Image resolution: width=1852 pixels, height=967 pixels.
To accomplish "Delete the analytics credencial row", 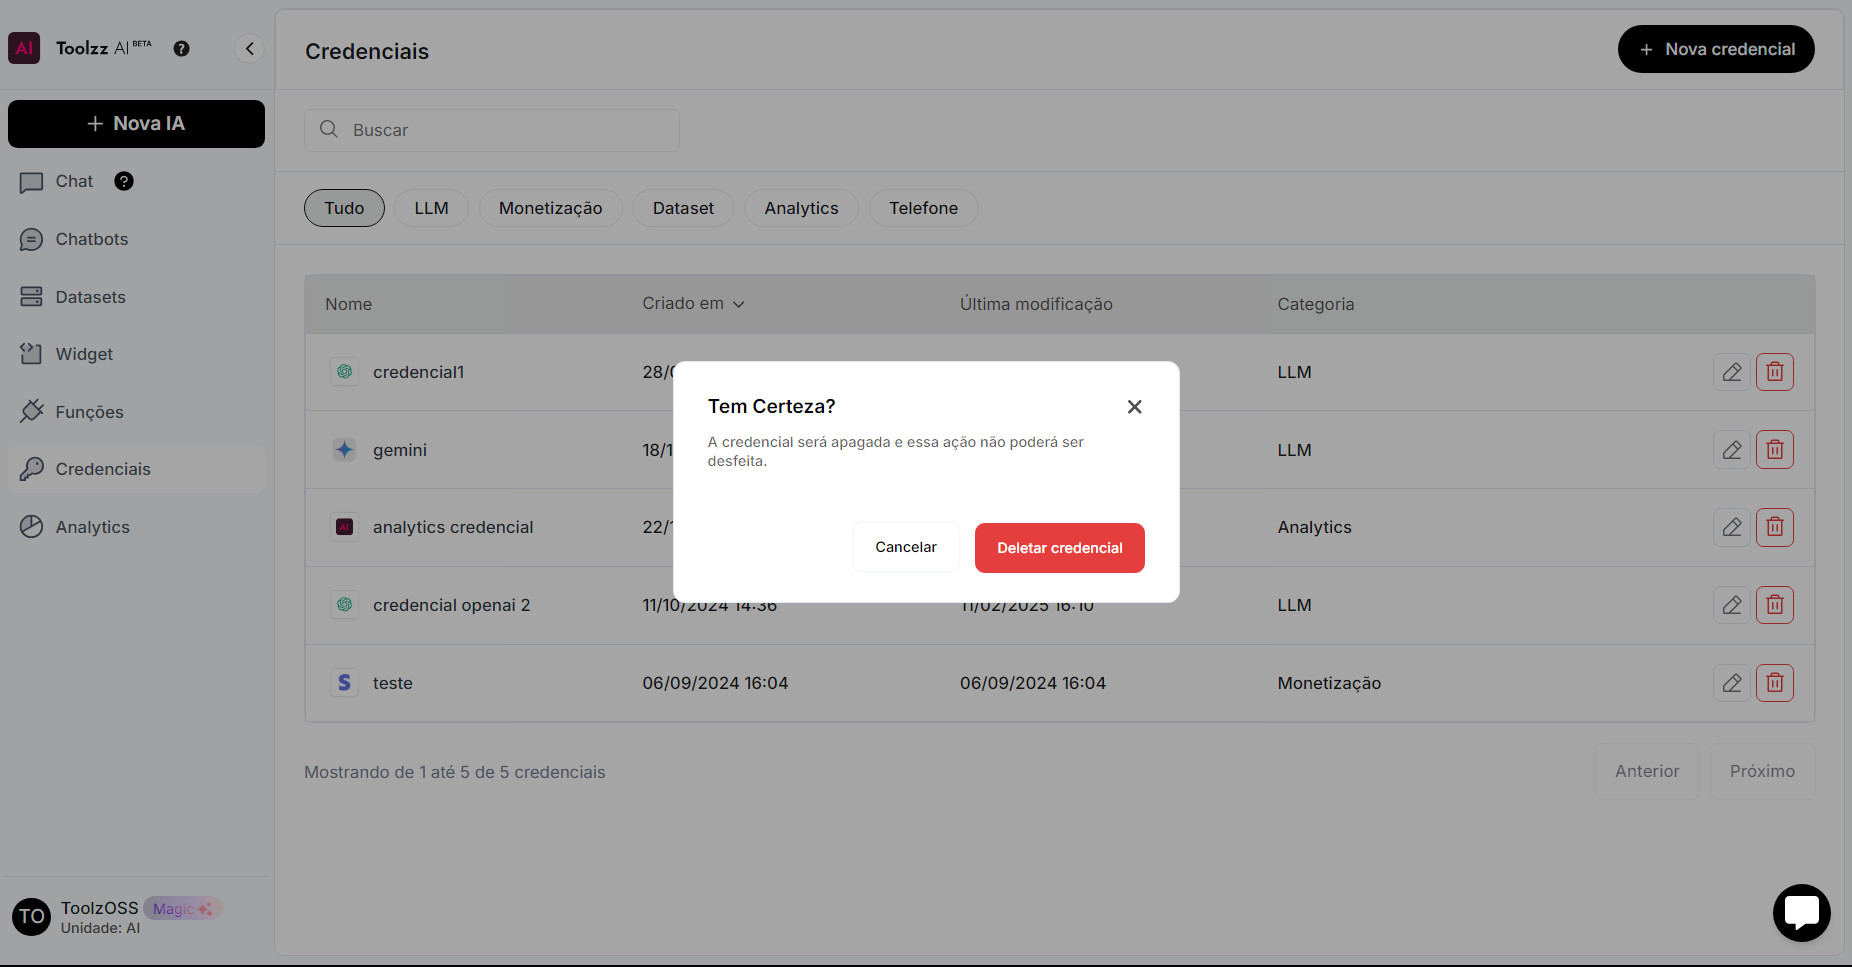I will tap(1775, 527).
